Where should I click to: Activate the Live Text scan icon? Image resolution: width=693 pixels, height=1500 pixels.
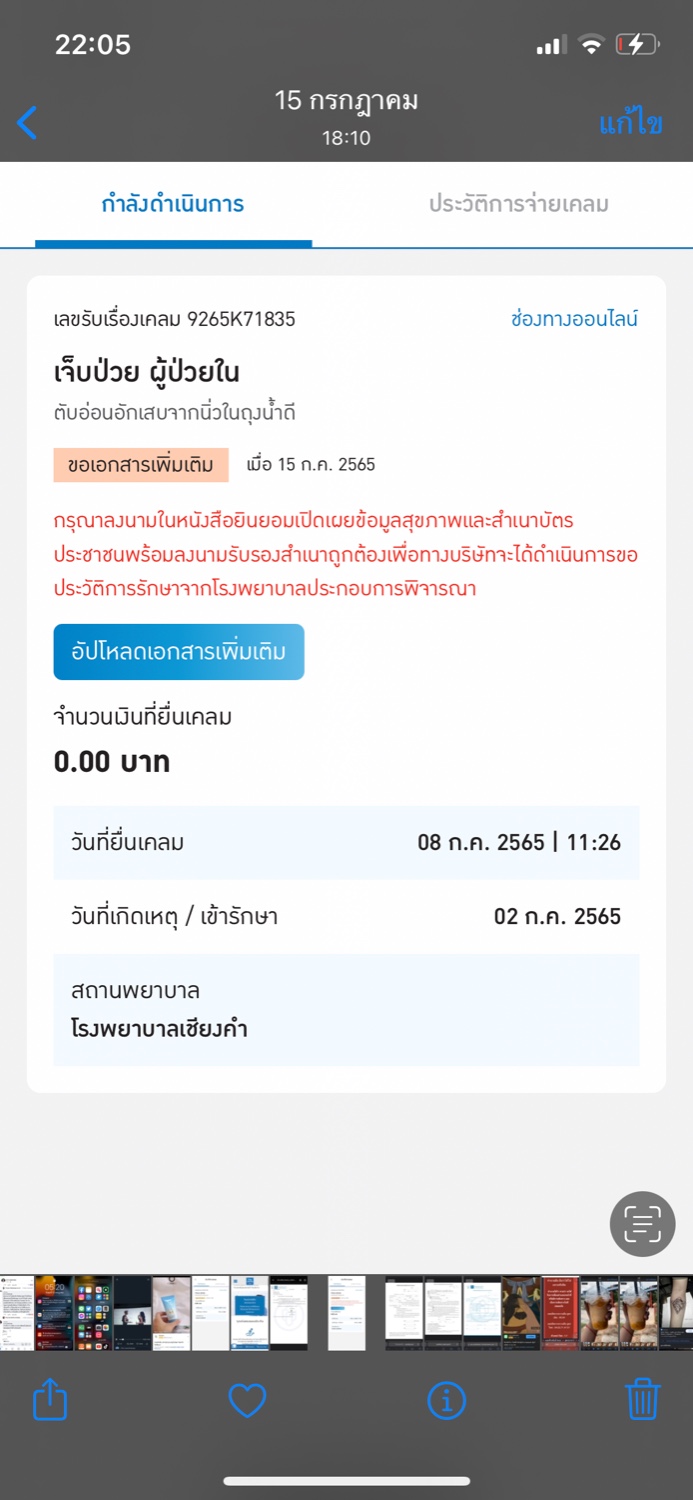pos(642,1224)
